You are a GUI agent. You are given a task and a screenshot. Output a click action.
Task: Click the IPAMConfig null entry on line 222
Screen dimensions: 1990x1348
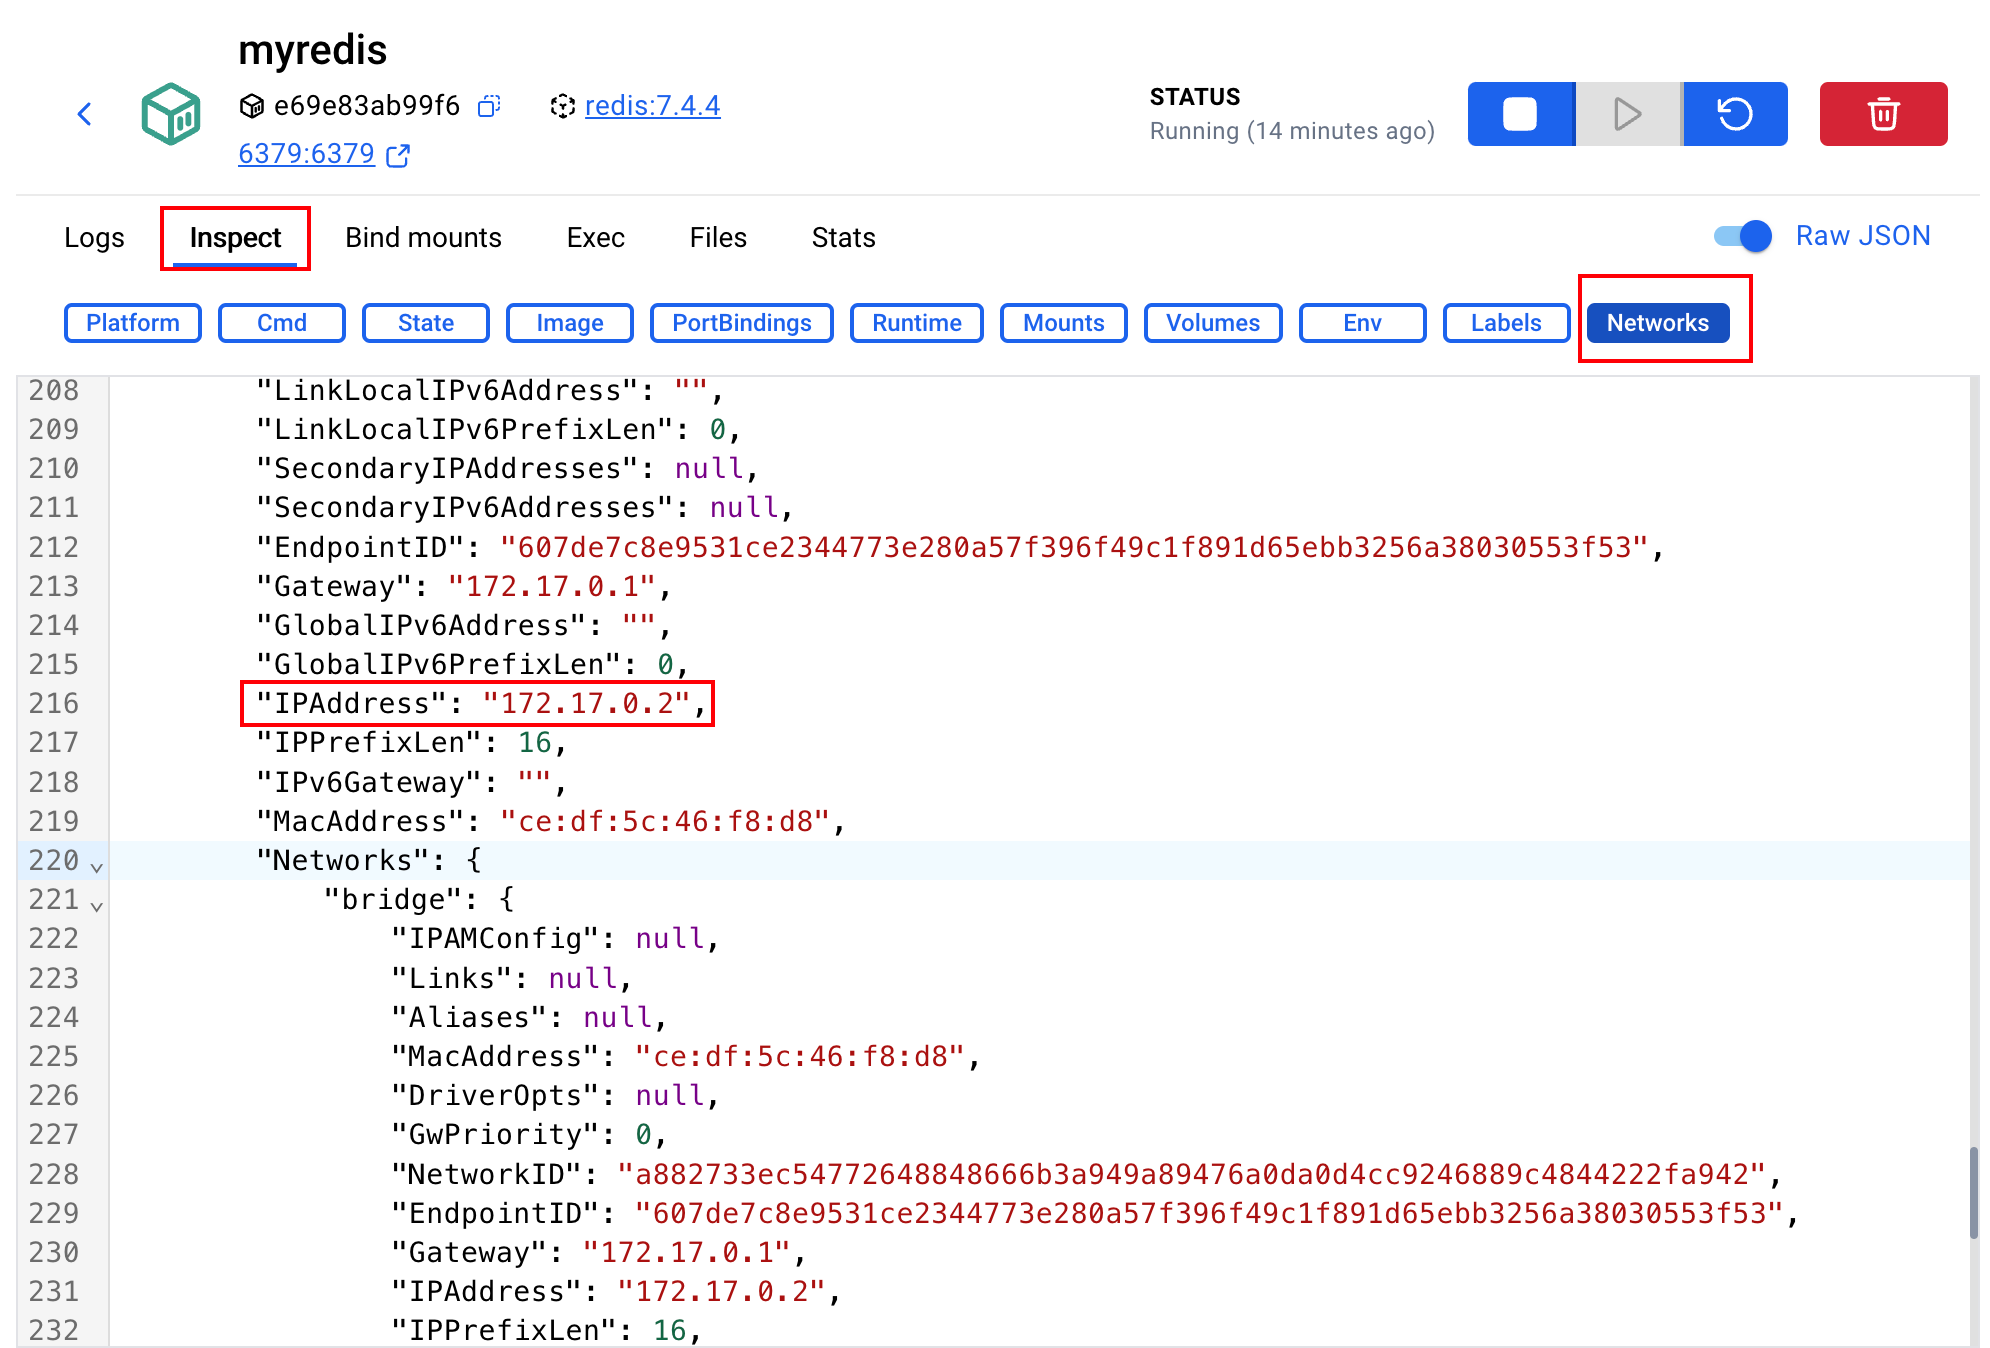[555, 939]
